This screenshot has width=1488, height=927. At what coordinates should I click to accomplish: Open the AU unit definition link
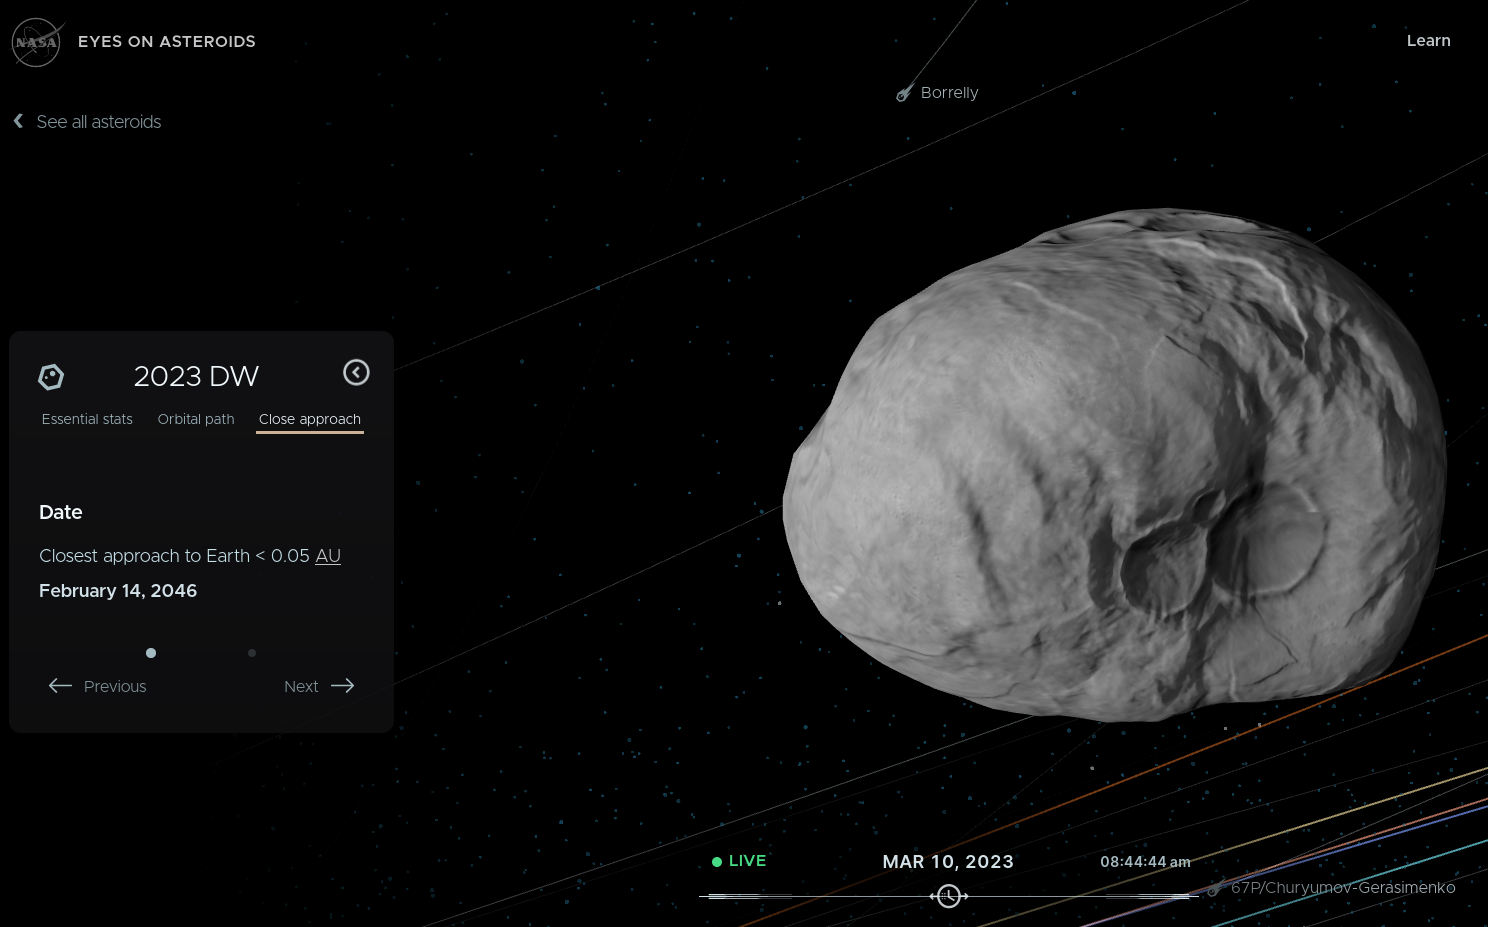pyautogui.click(x=328, y=556)
